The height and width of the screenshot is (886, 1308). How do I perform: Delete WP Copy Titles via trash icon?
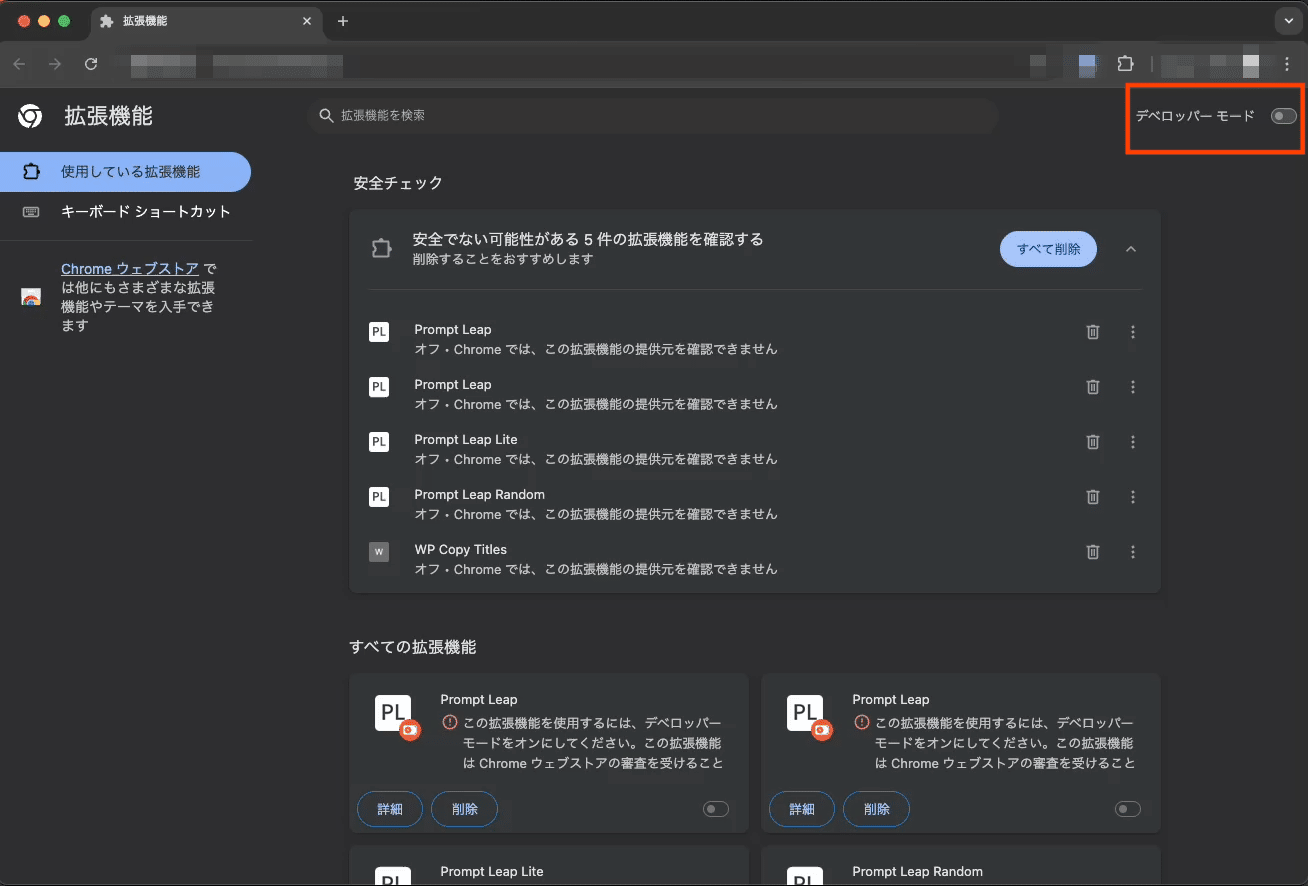tap(1093, 551)
